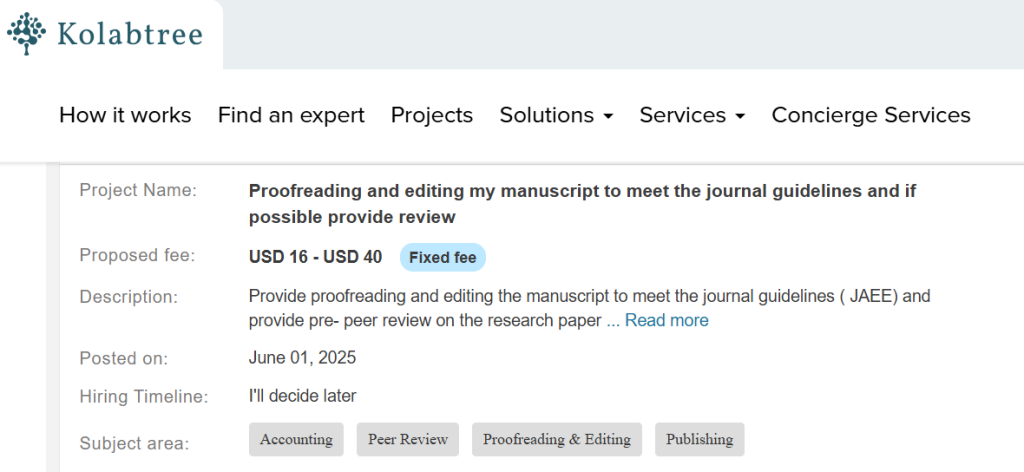Click the Proofreading & Editing tag
Viewport: 1024px width, 472px height.
click(x=556, y=439)
